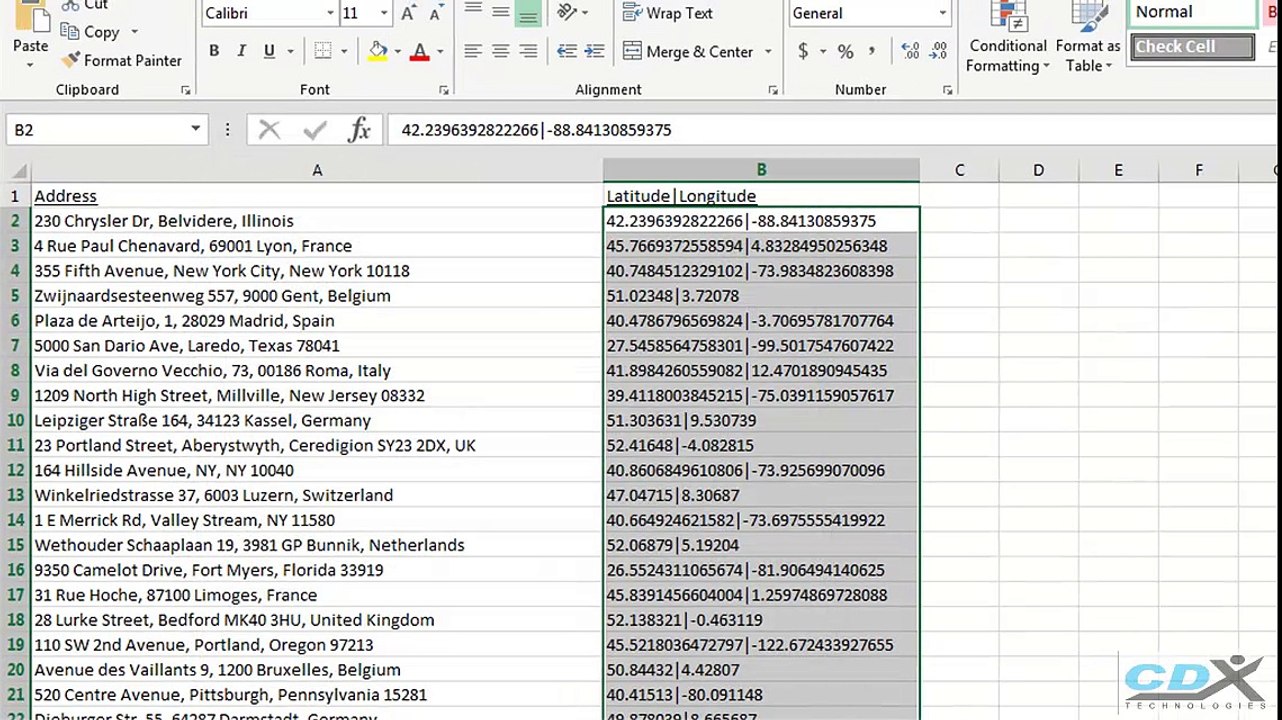Apply the Check Cell style

pos(1193,47)
